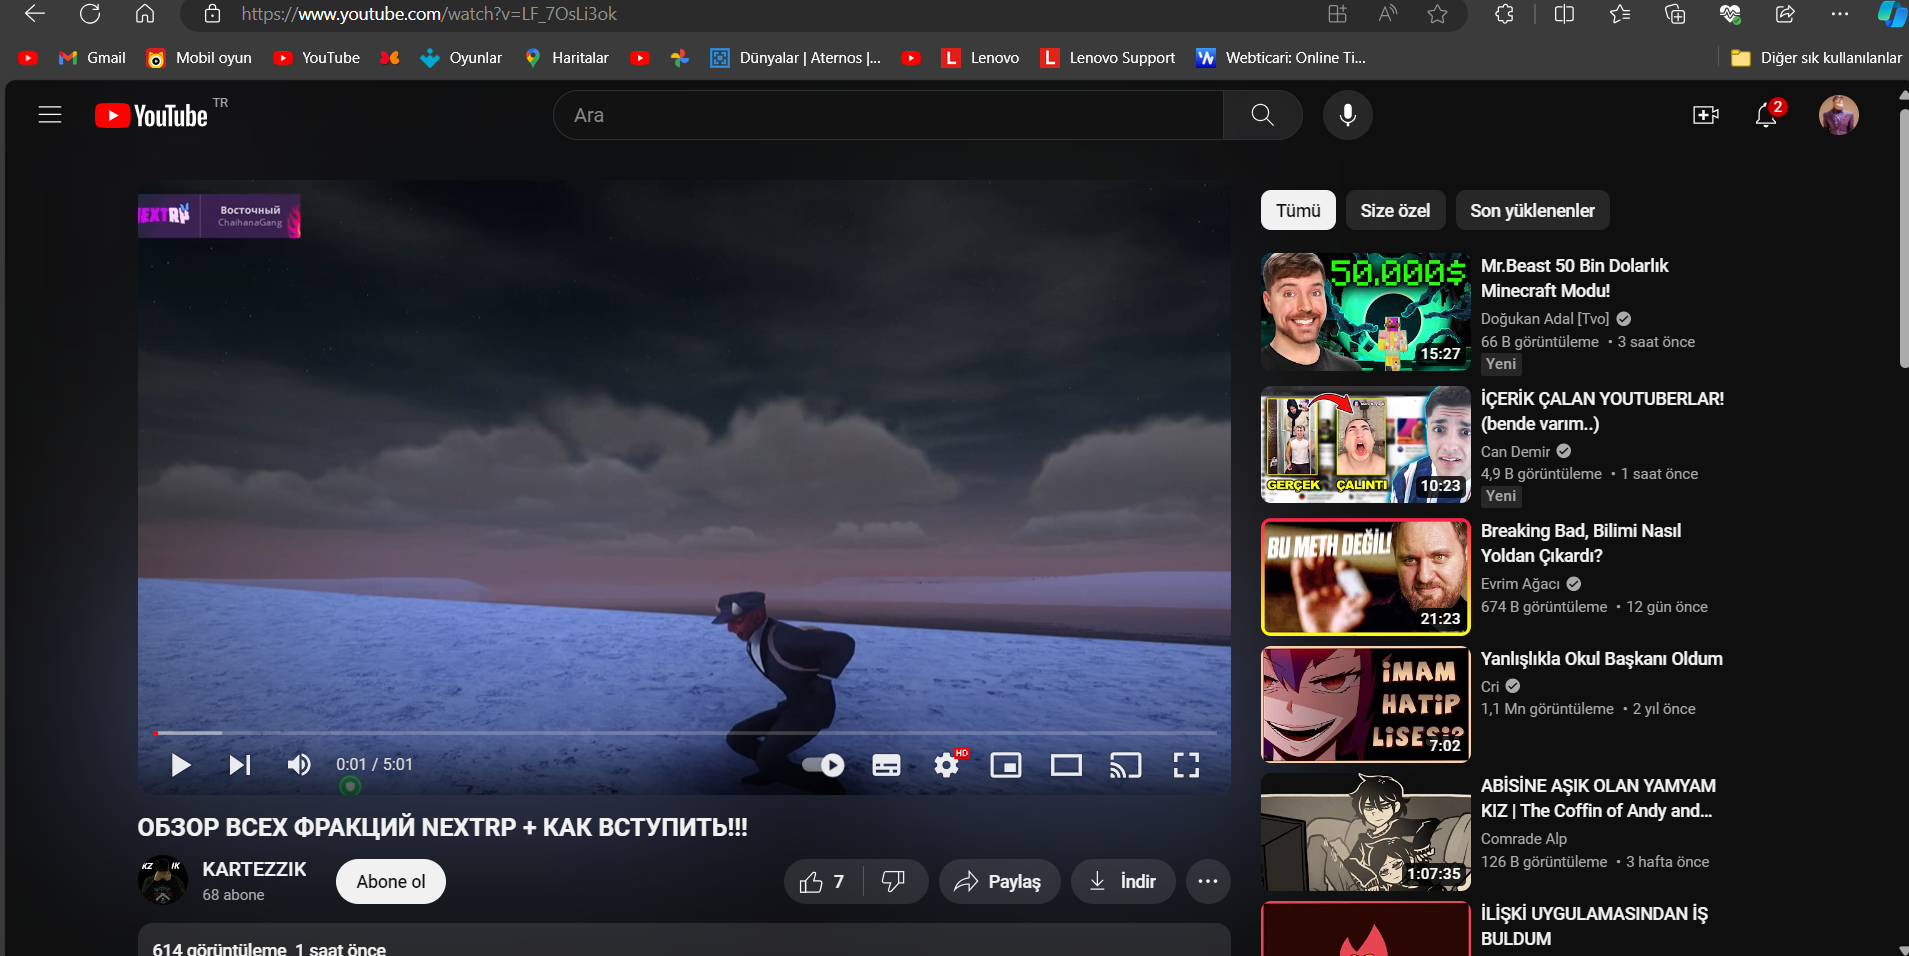This screenshot has height=956, width=1909.
Task: Open the YouTube guide hamburger menu
Action: pos(50,115)
